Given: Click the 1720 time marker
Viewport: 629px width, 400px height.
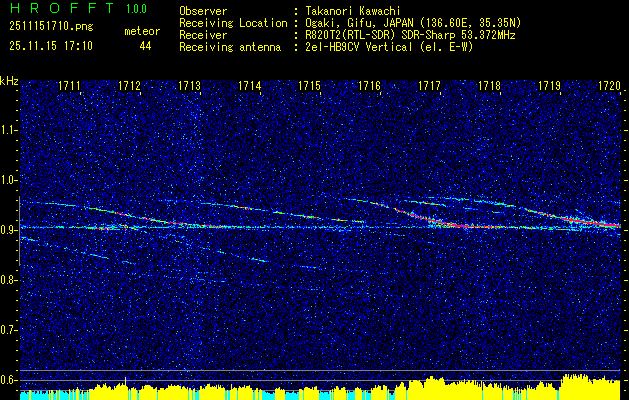Looking at the screenshot, I should tap(609, 86).
